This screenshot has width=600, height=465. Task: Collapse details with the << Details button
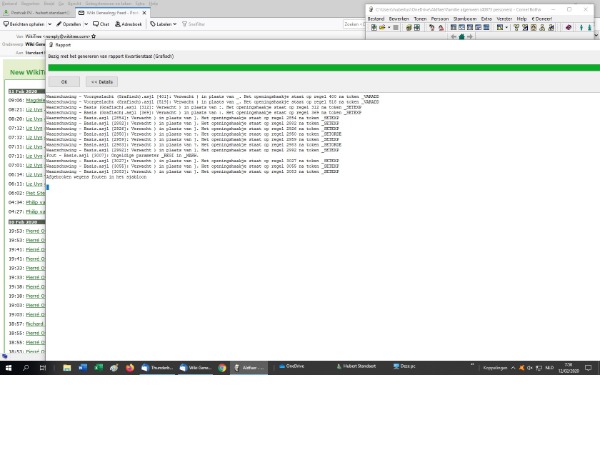102,81
